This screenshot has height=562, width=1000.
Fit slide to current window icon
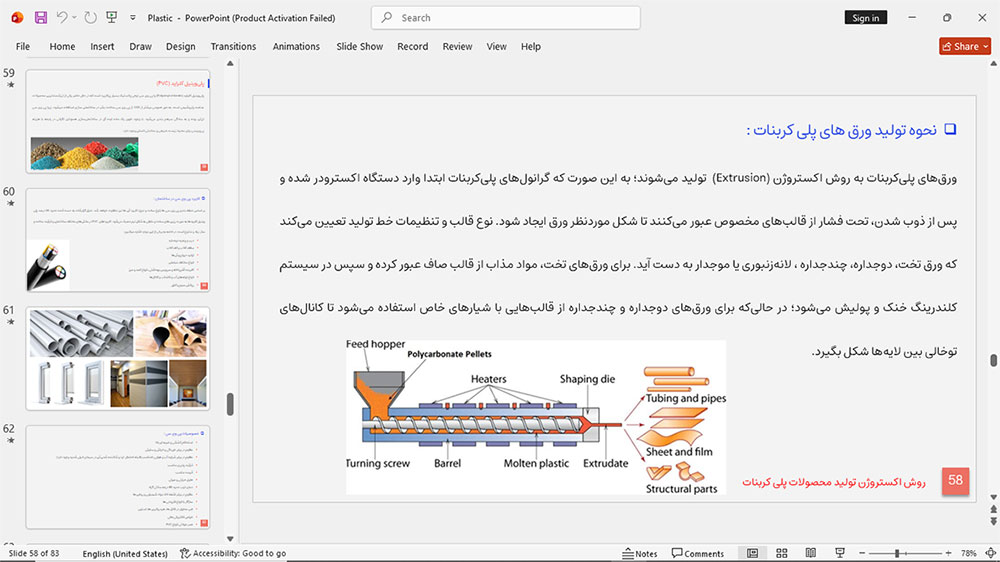[x=990, y=553]
